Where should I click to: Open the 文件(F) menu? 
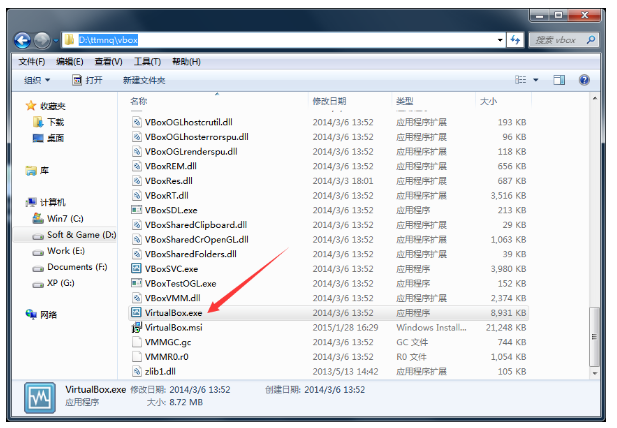[x=31, y=62]
